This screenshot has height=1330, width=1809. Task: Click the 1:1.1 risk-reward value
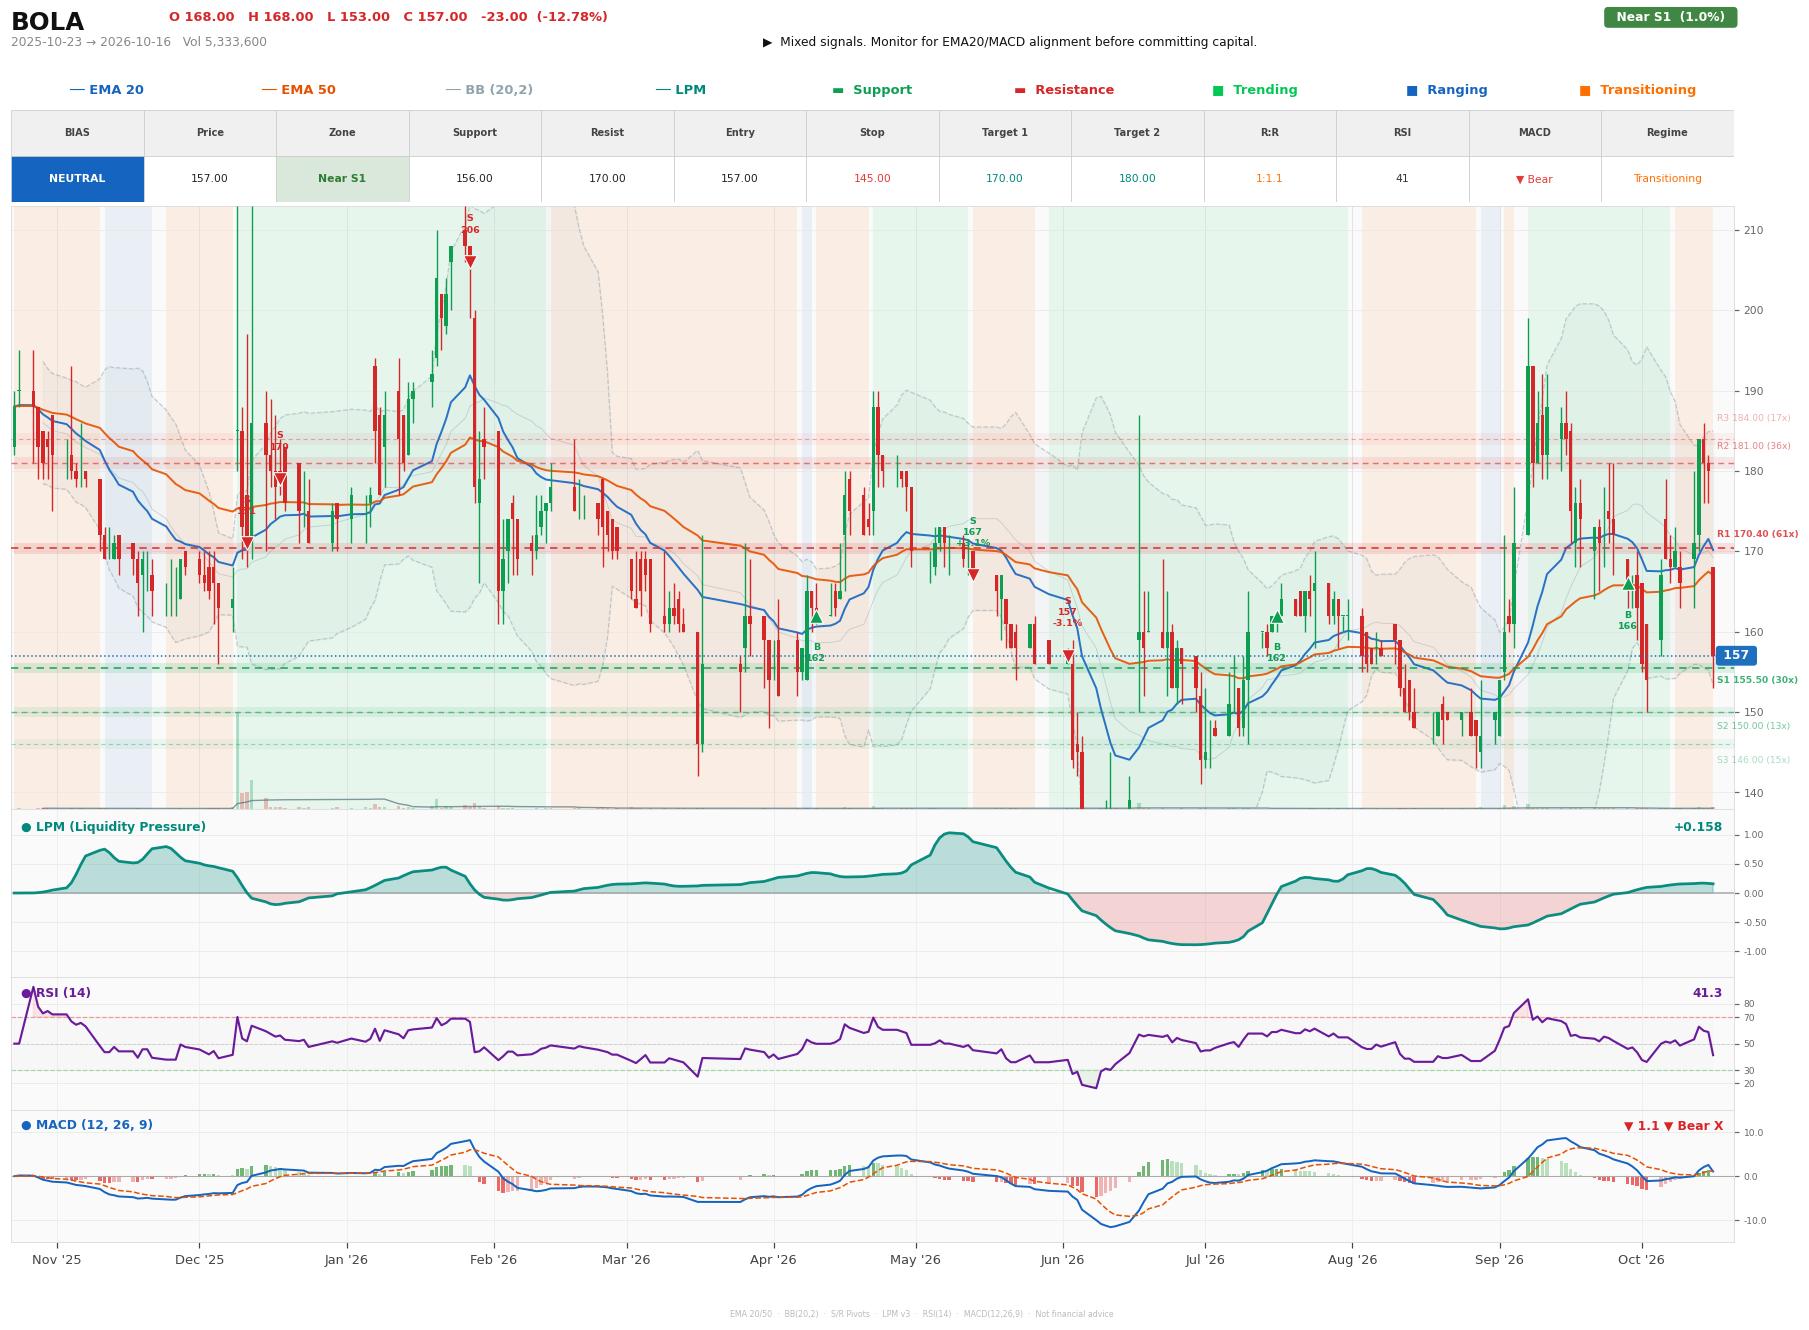(x=1269, y=179)
